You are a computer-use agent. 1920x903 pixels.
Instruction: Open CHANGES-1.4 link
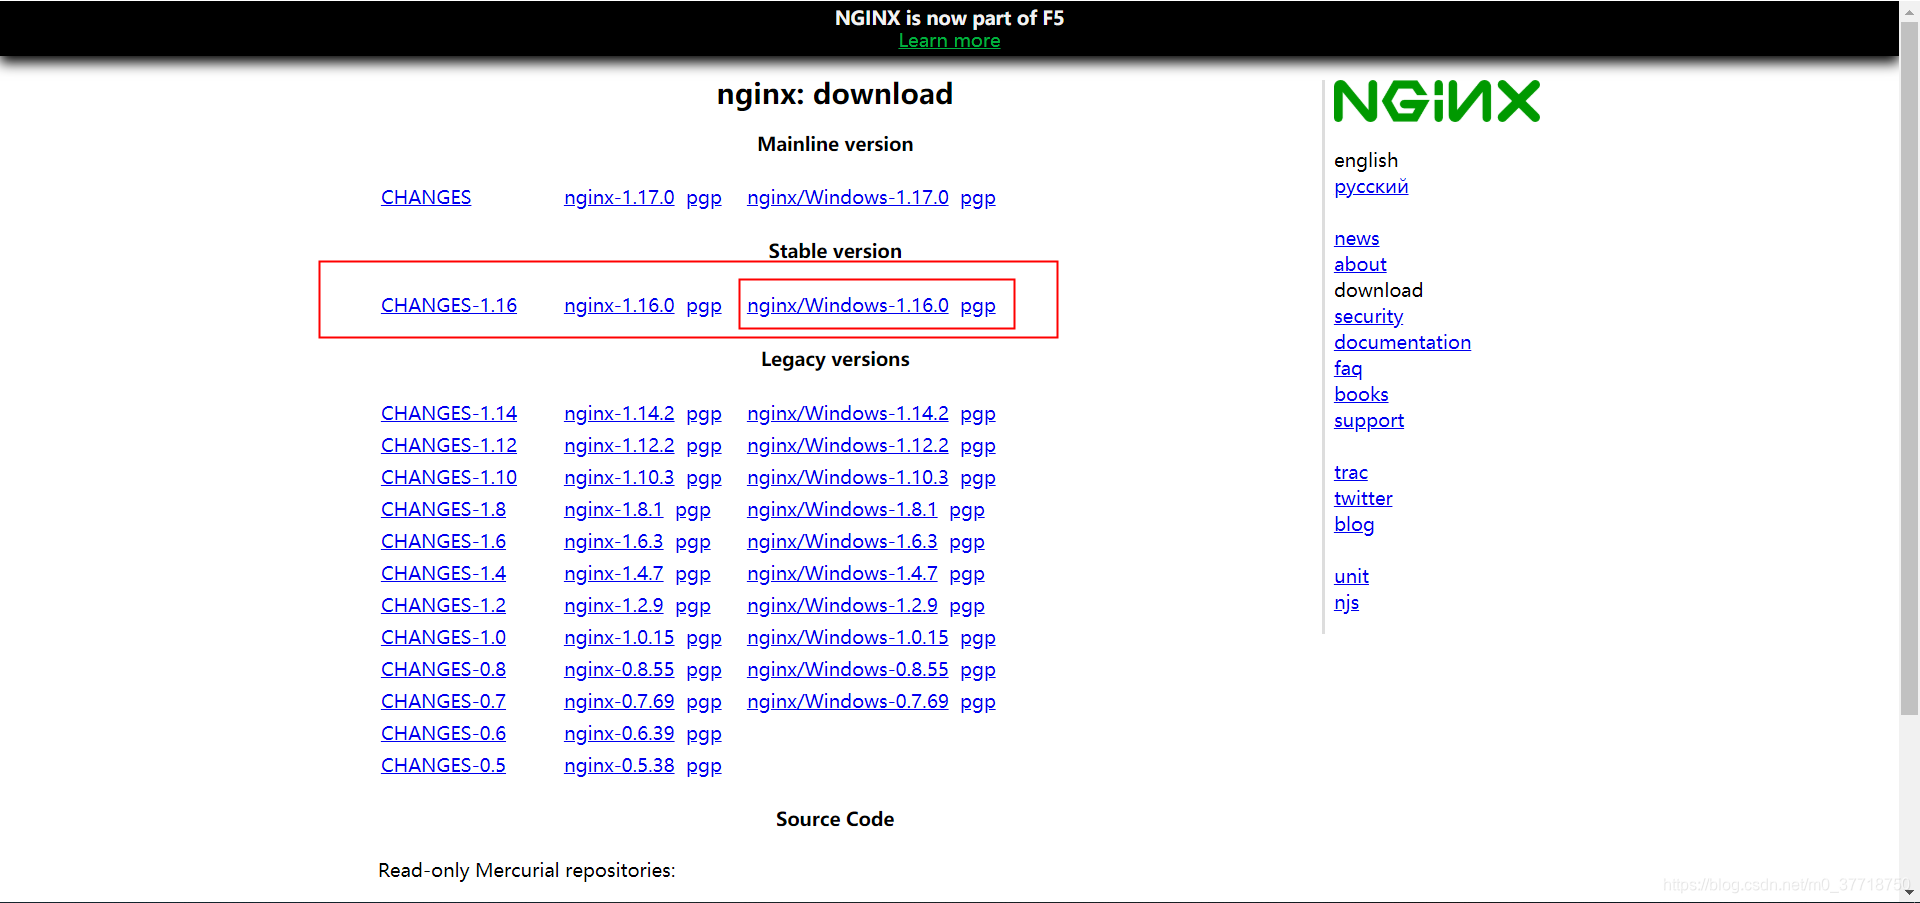click(x=443, y=573)
